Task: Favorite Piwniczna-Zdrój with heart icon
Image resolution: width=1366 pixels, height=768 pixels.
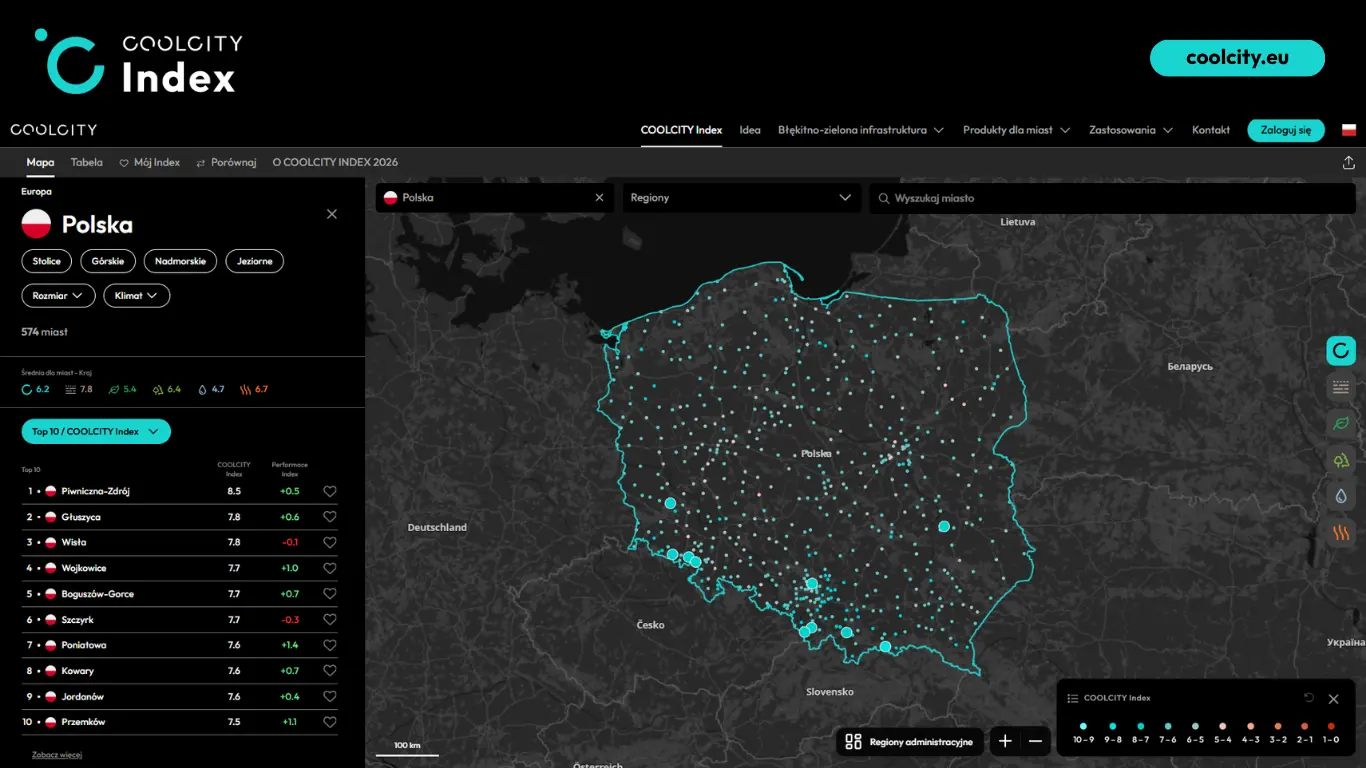Action: (330, 491)
